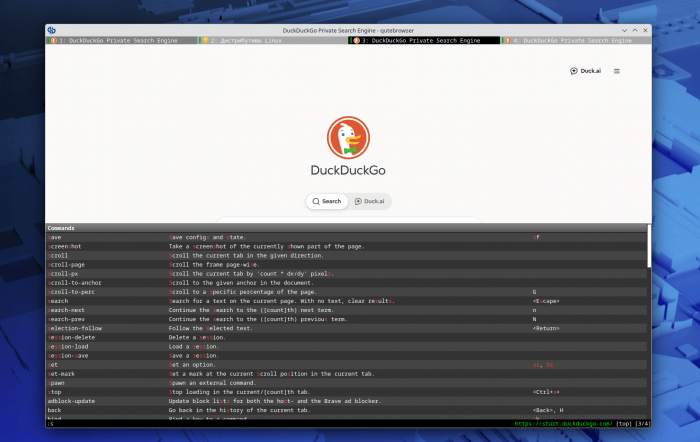The width and height of the screenshot is (700, 442).
Task: Click the <Escape> keybinding for search
Action: (x=546, y=301)
